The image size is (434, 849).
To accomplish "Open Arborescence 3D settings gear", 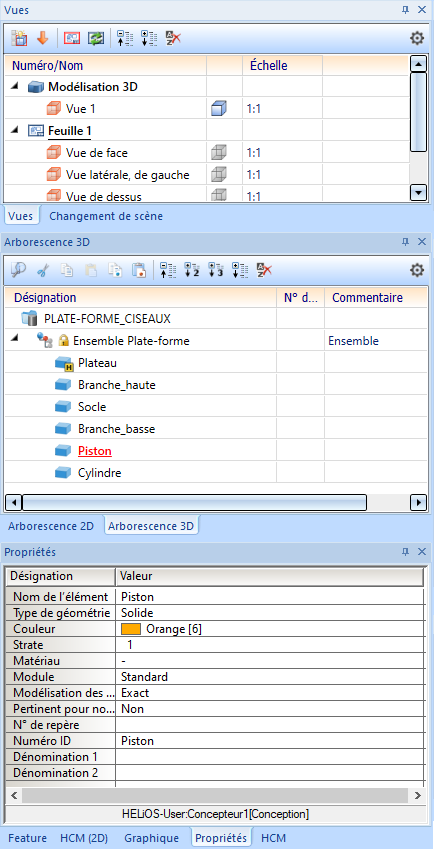I will pyautogui.click(x=417, y=270).
